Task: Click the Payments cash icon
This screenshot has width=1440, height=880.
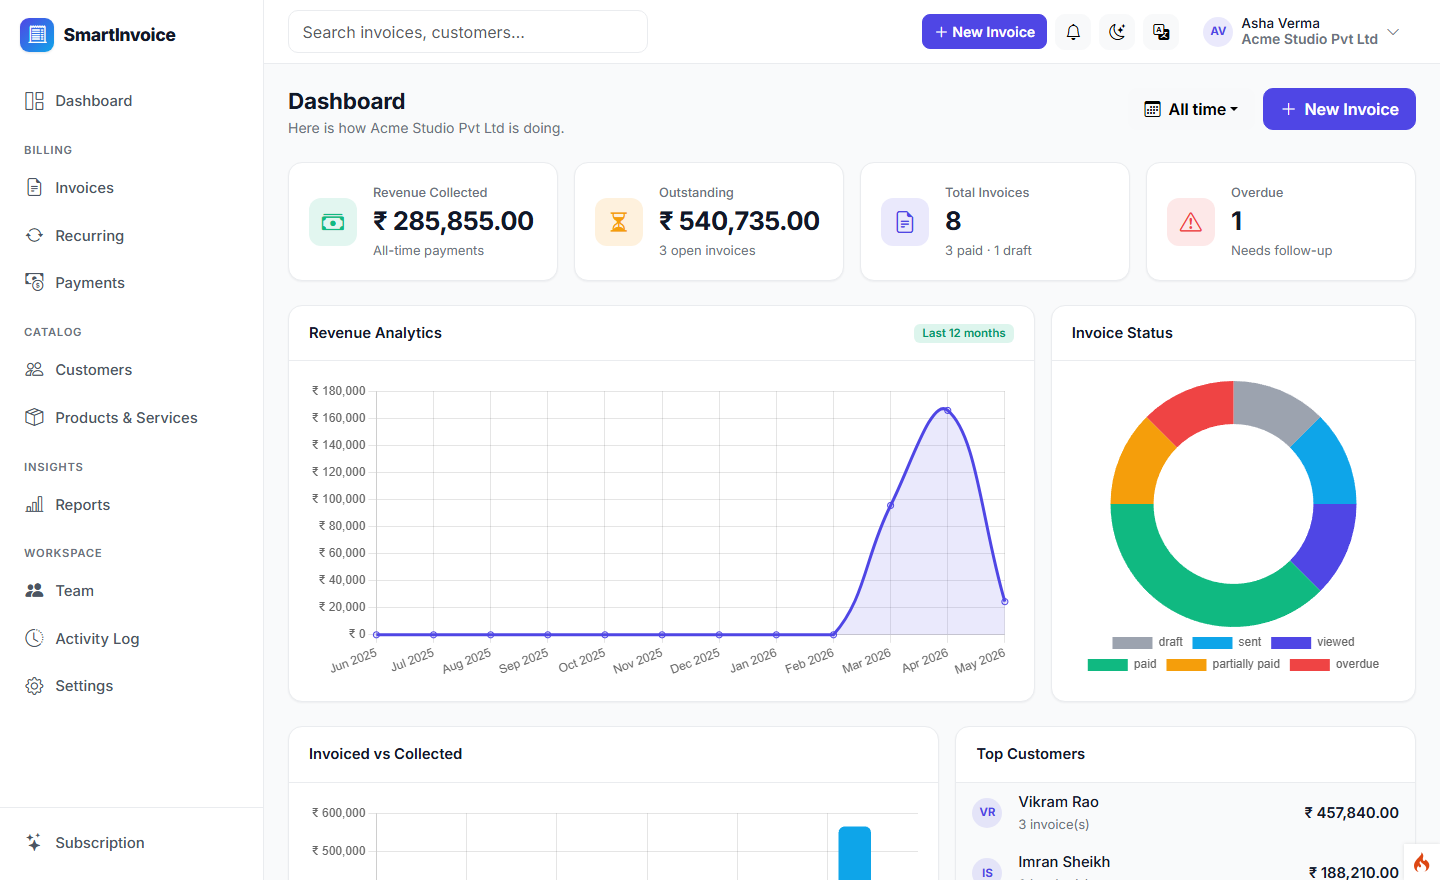Action: click(34, 282)
